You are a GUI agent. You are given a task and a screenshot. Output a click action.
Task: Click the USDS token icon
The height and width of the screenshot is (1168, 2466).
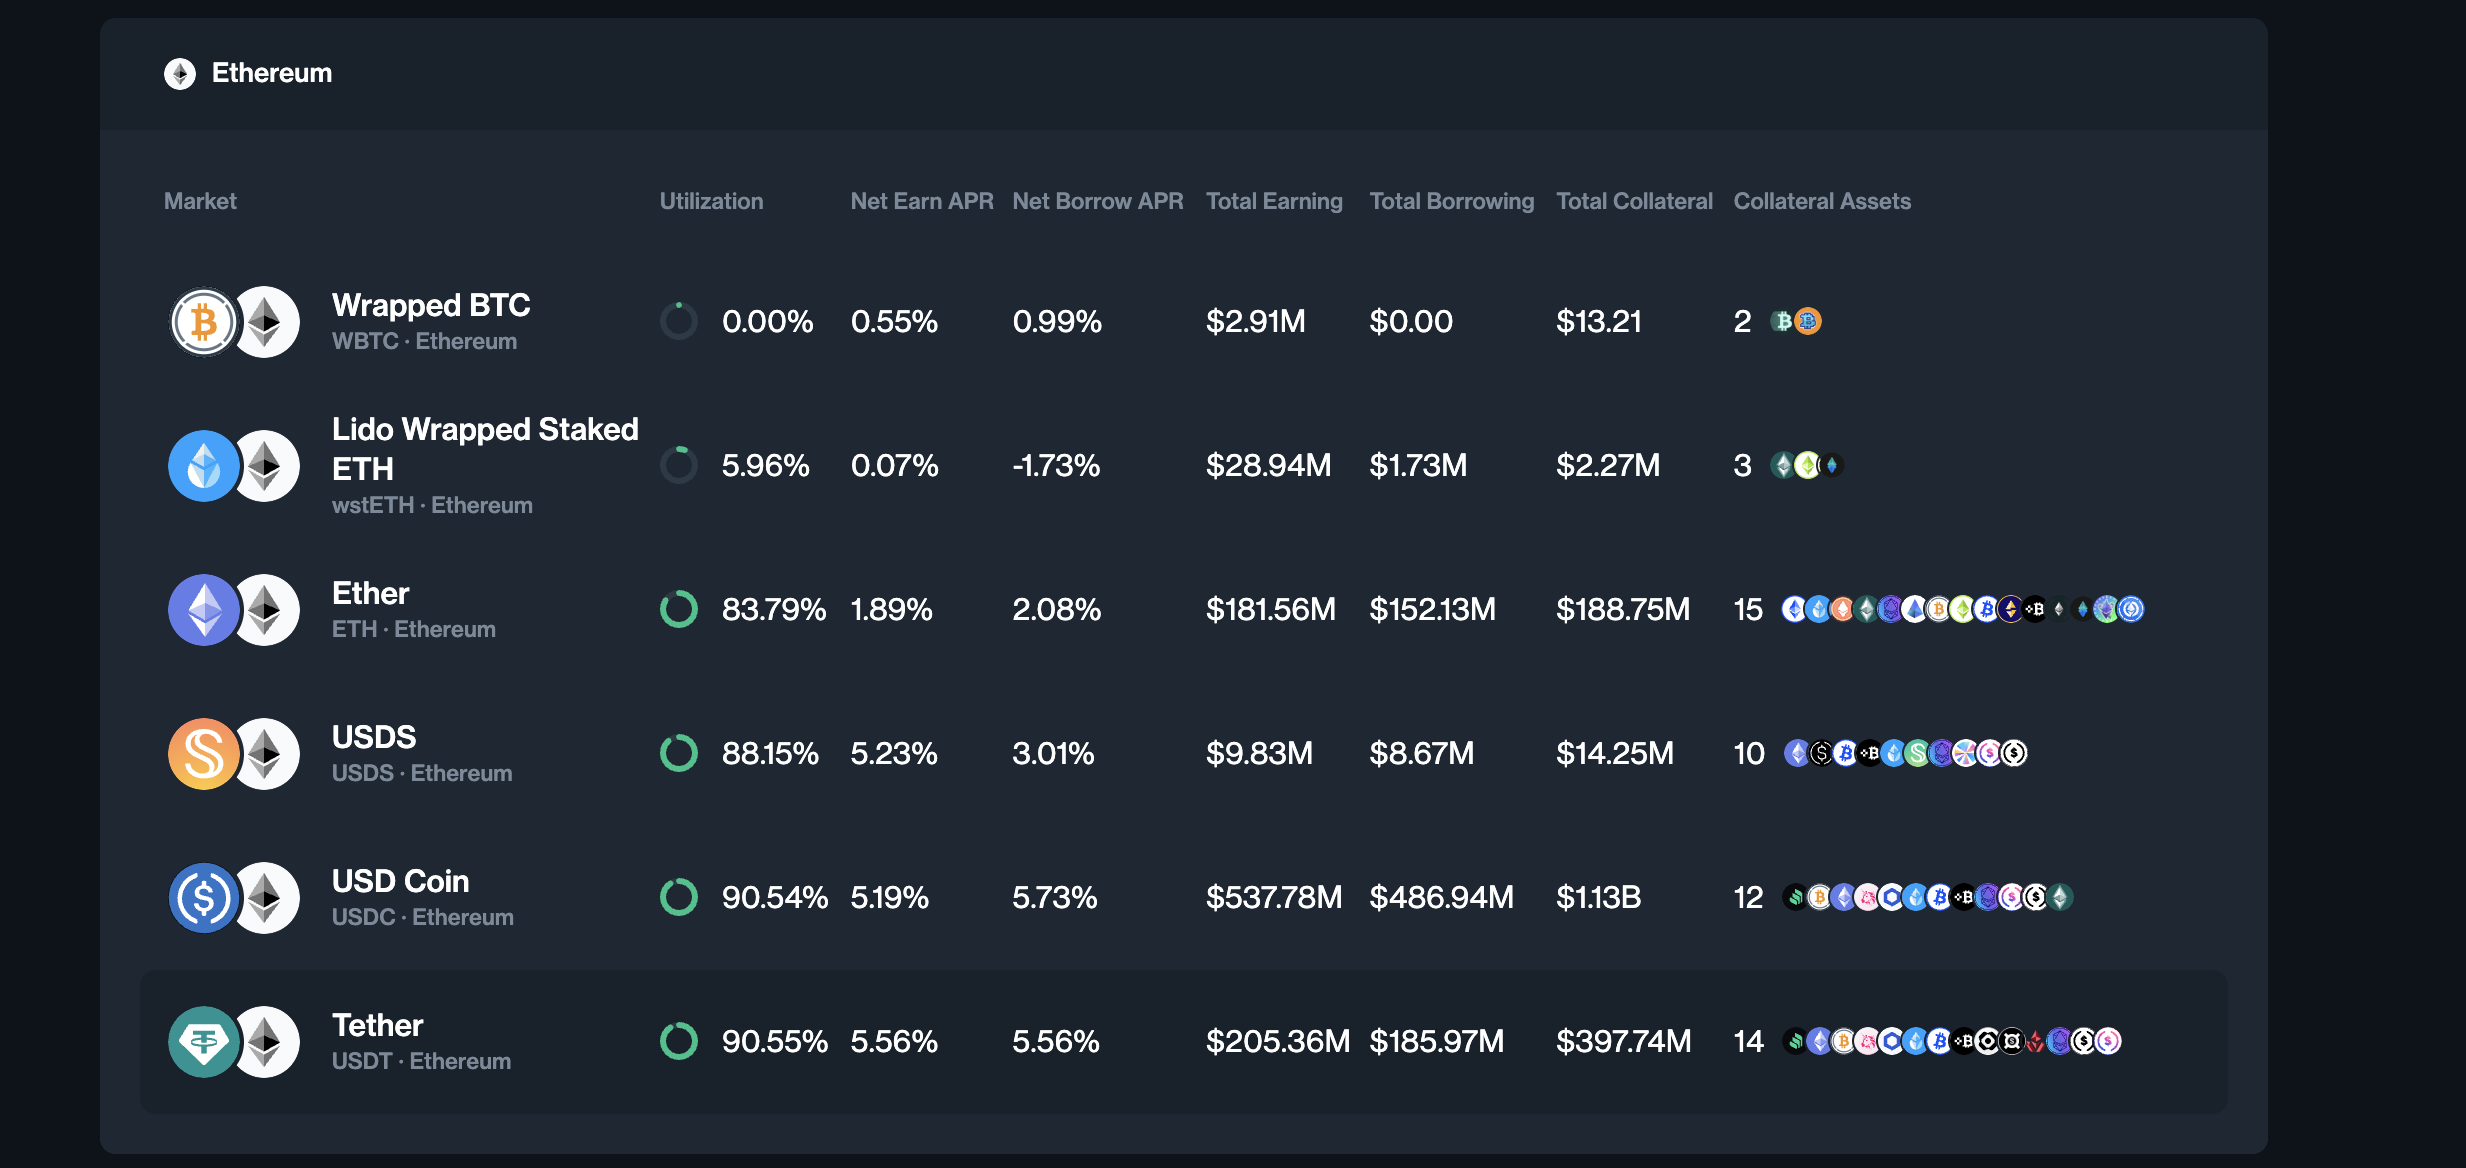(204, 753)
